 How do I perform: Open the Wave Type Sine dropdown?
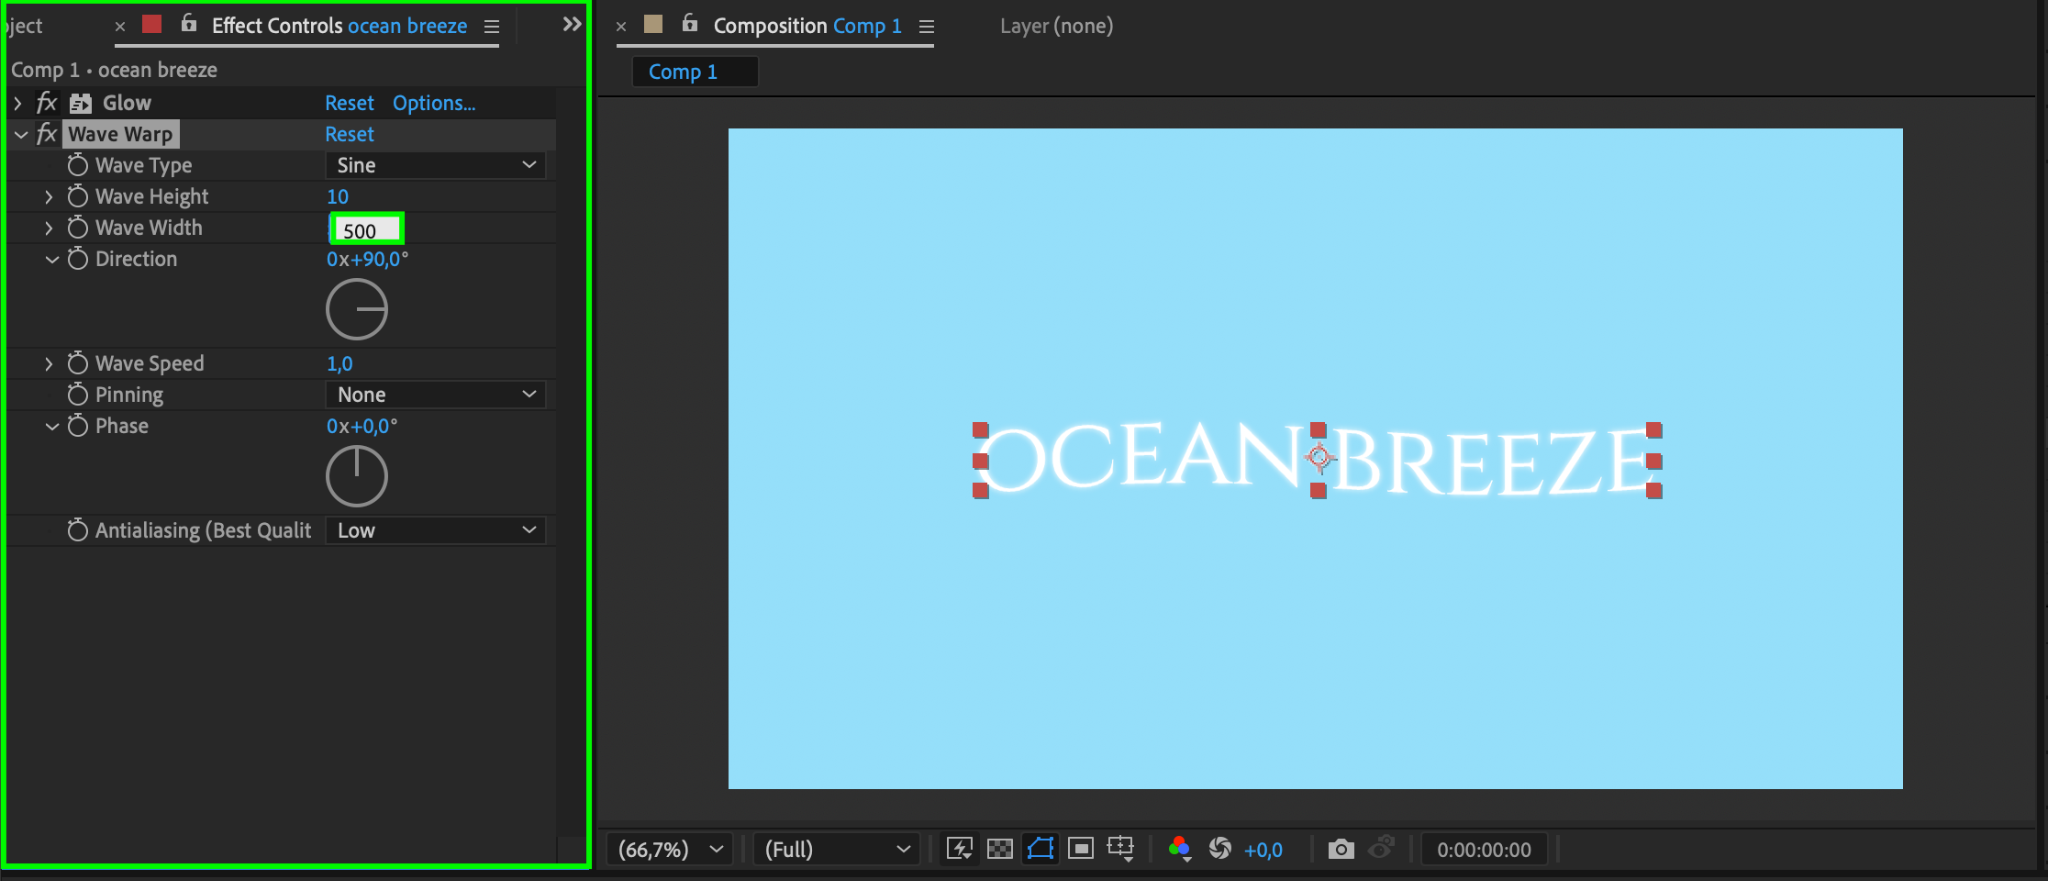pos(436,165)
